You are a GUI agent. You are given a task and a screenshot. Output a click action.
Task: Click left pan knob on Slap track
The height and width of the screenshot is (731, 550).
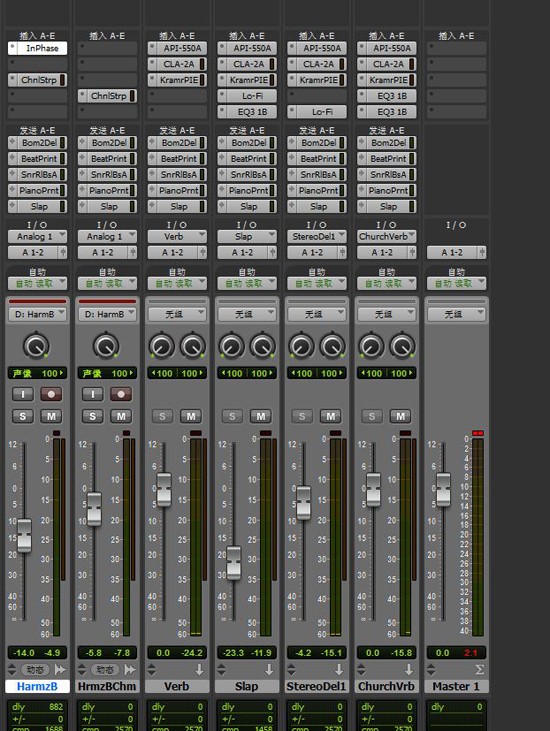(231, 346)
